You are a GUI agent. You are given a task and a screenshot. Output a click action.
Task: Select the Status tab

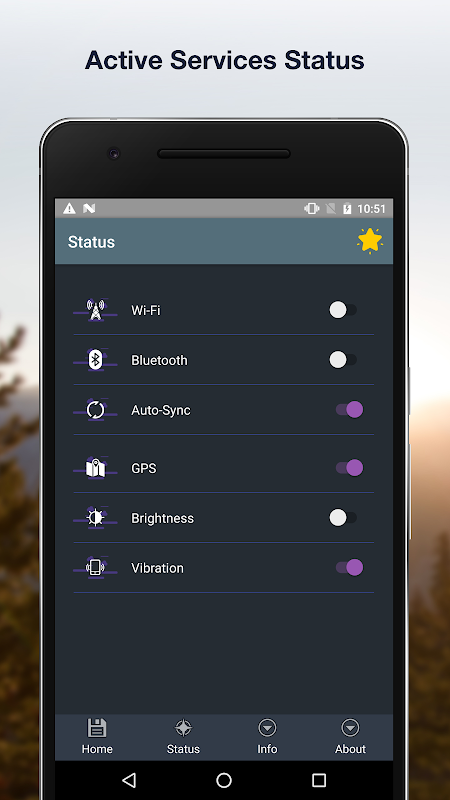click(183, 737)
